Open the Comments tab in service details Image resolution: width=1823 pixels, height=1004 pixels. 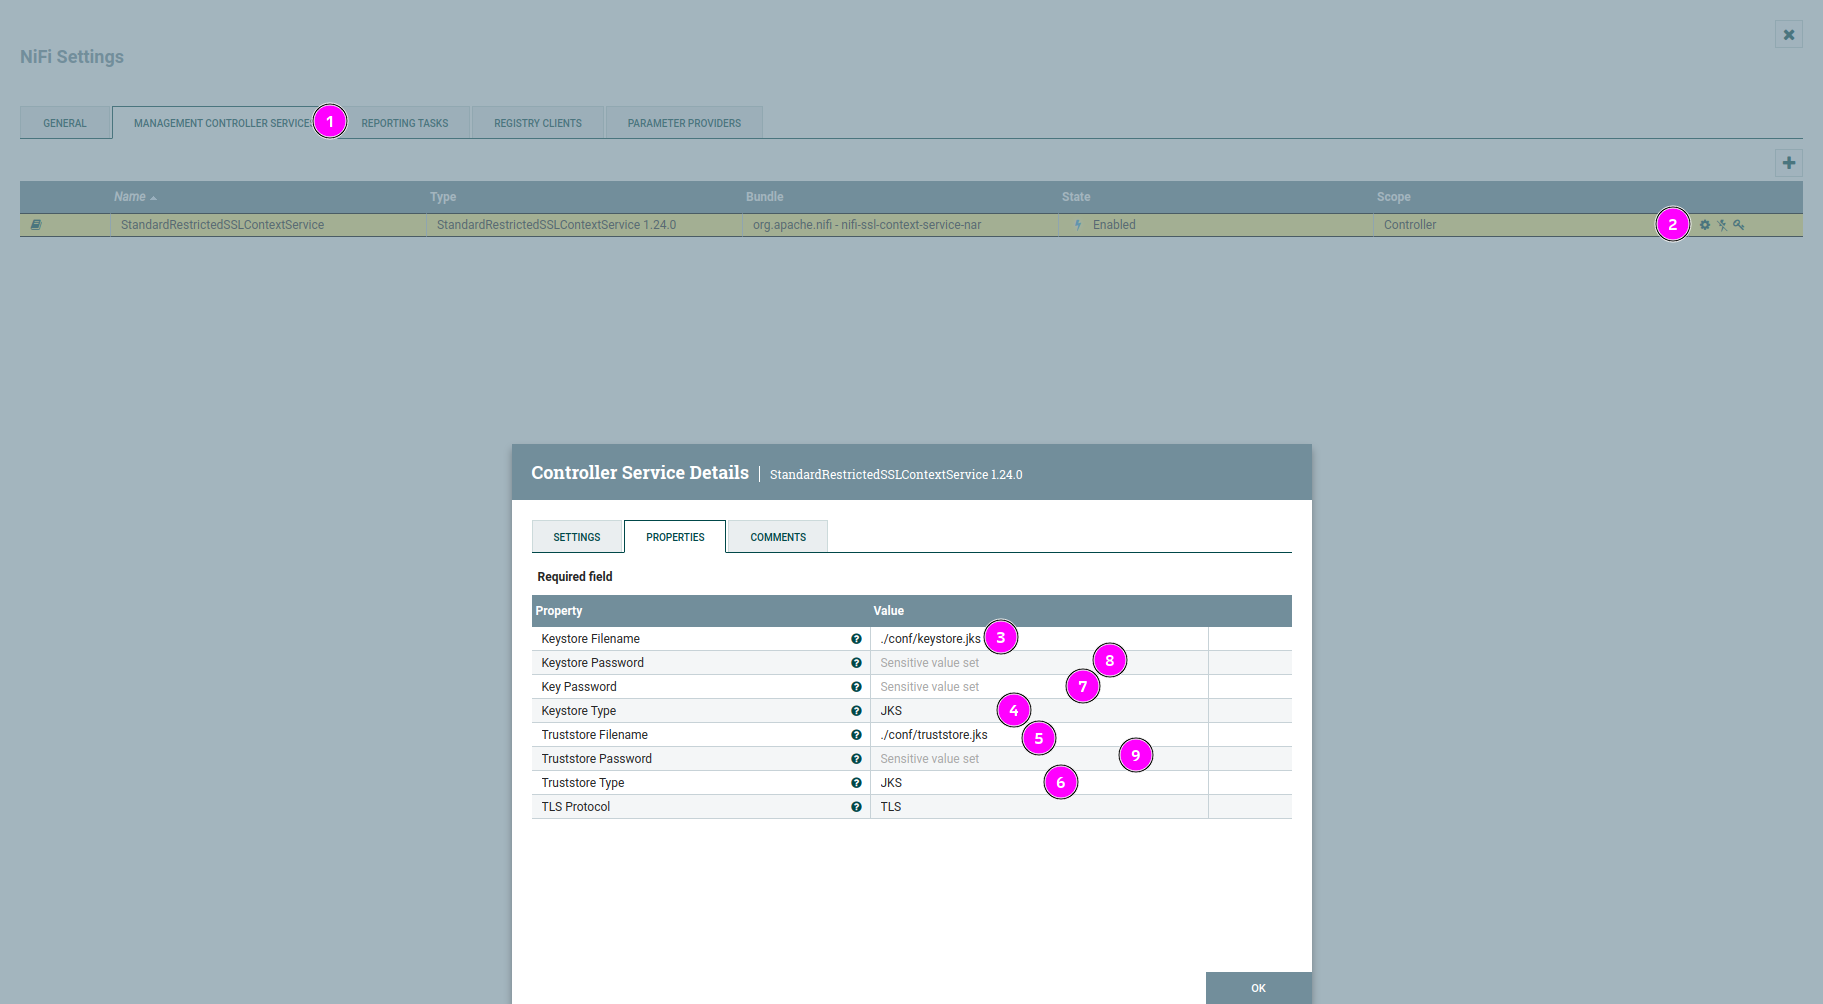778,537
